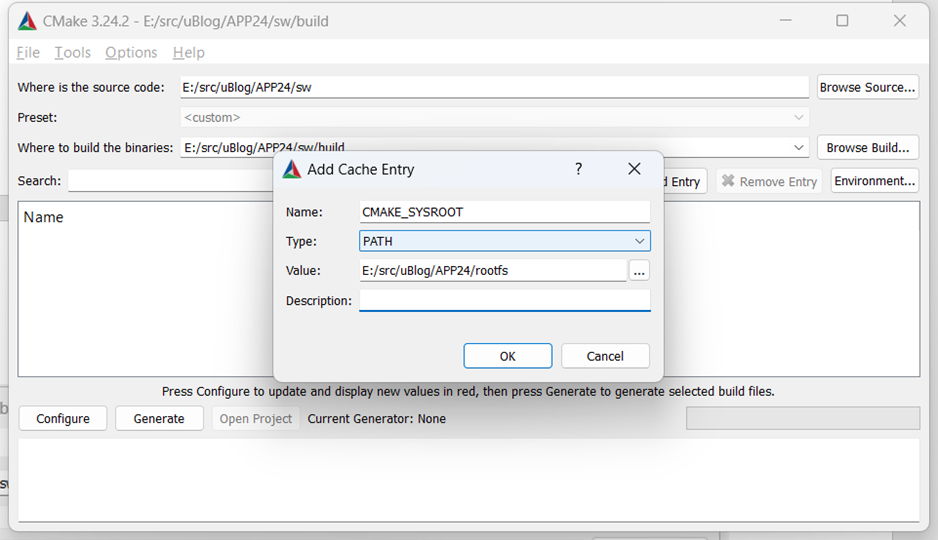
Task: Minimize the CMake window
Action: click(x=785, y=21)
